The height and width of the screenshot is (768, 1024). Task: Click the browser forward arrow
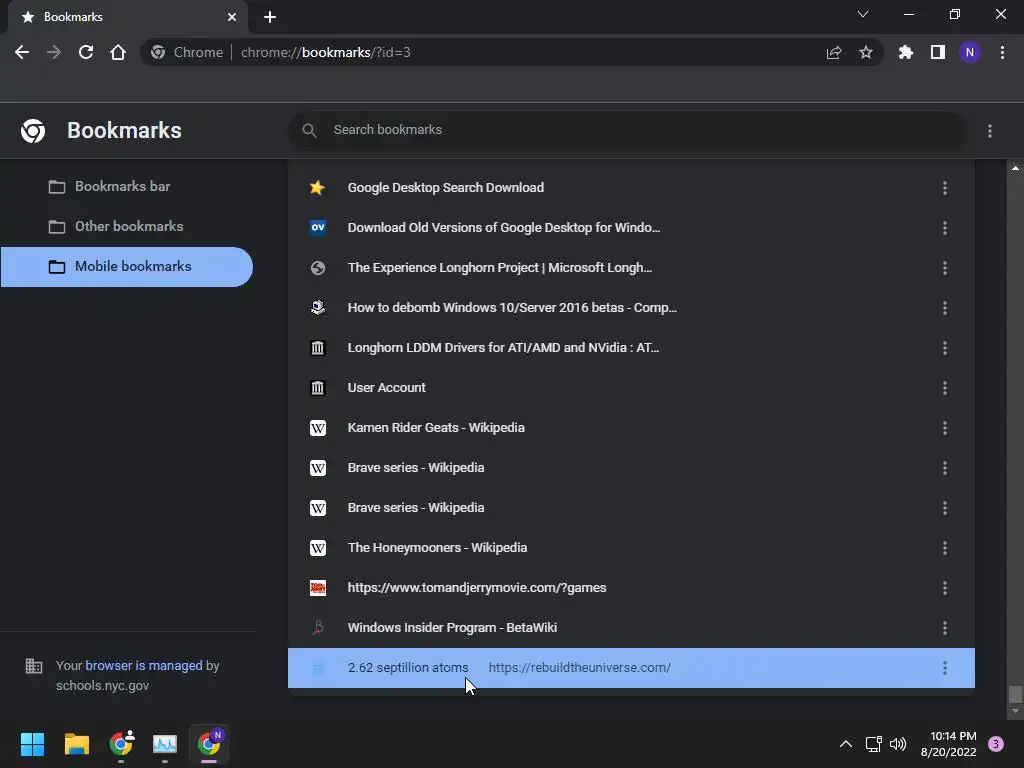54,52
